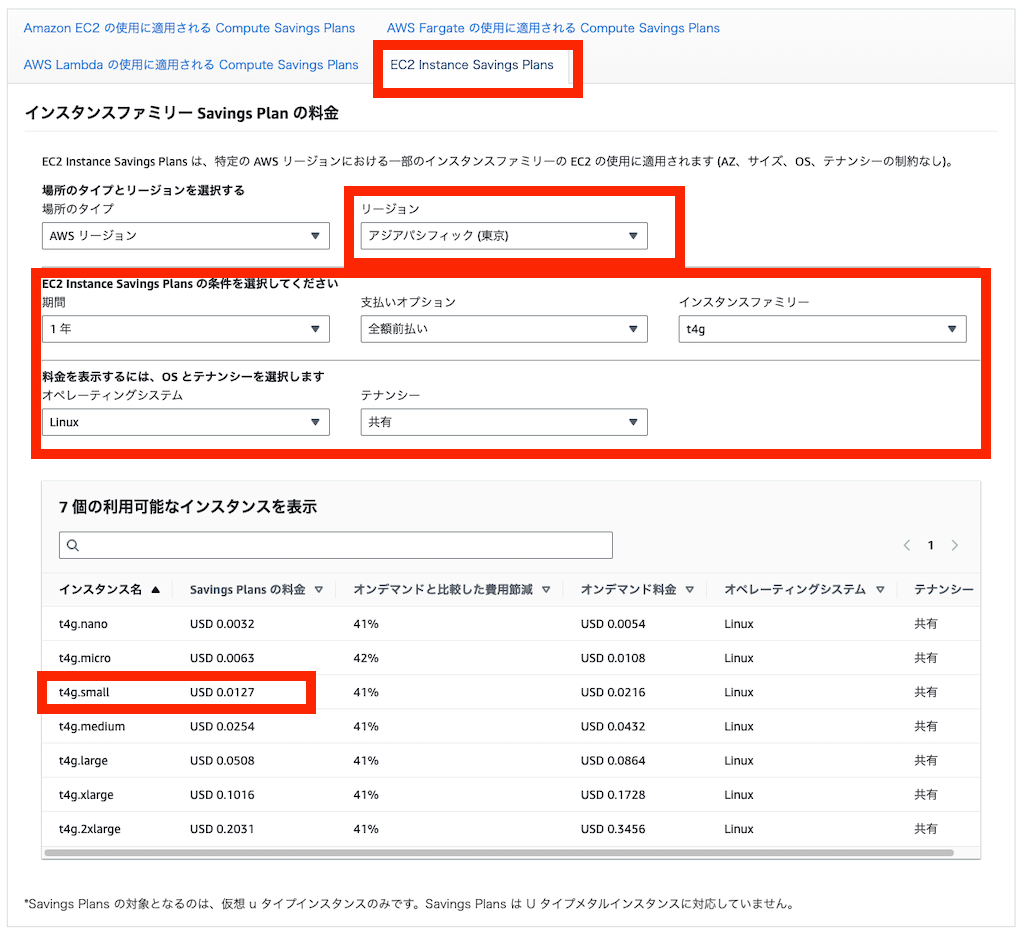Click the sort arrow beside Savings Plans の料金
Viewport: 1024px width, 934px height.
click(319, 590)
